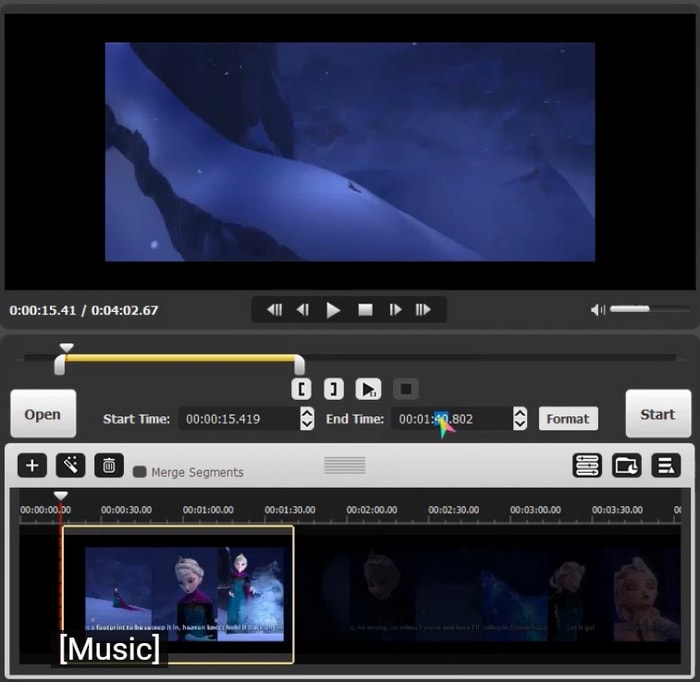Decrease Start Time with down arrow
Screen dimensions: 700x682
pyautogui.click(x=307, y=424)
